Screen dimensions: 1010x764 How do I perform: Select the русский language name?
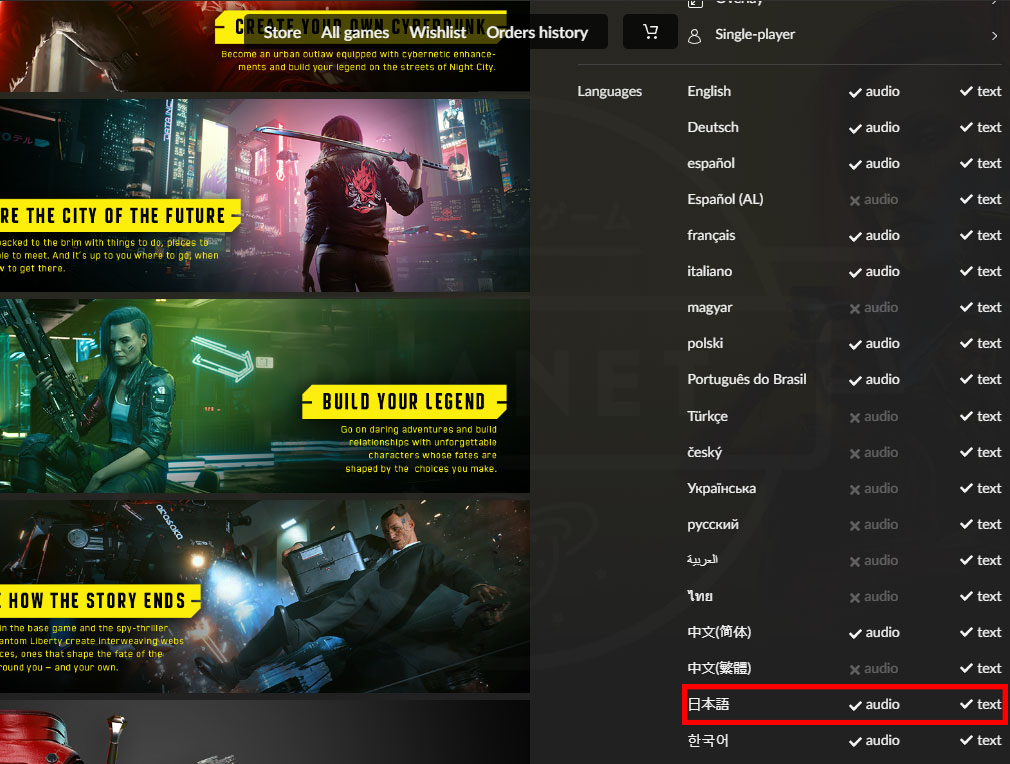pos(713,525)
